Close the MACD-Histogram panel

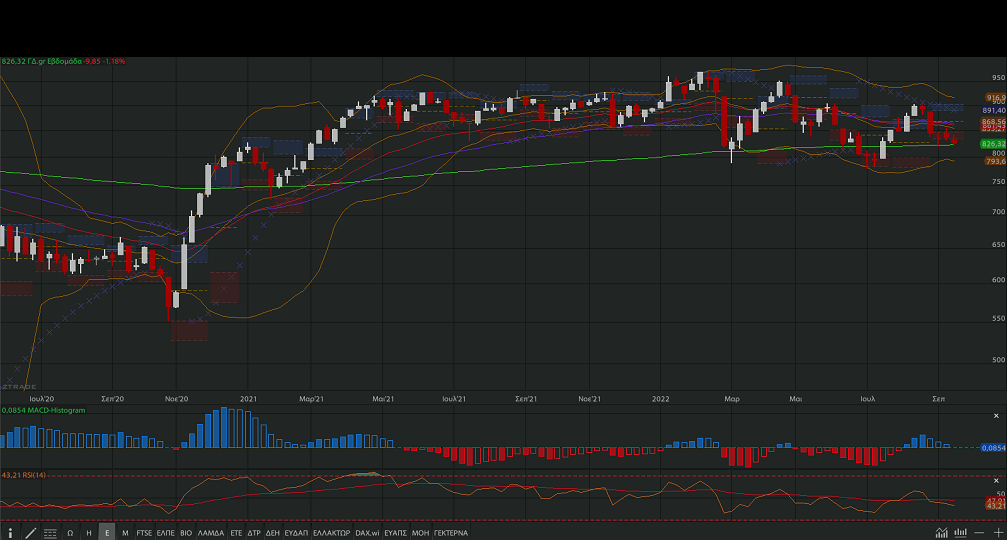[x=997, y=416]
